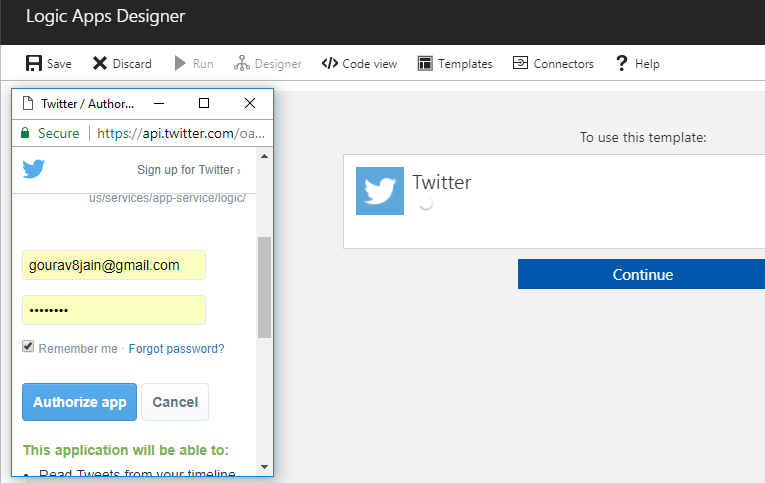Click the popup scrollbar up arrow

click(264, 157)
